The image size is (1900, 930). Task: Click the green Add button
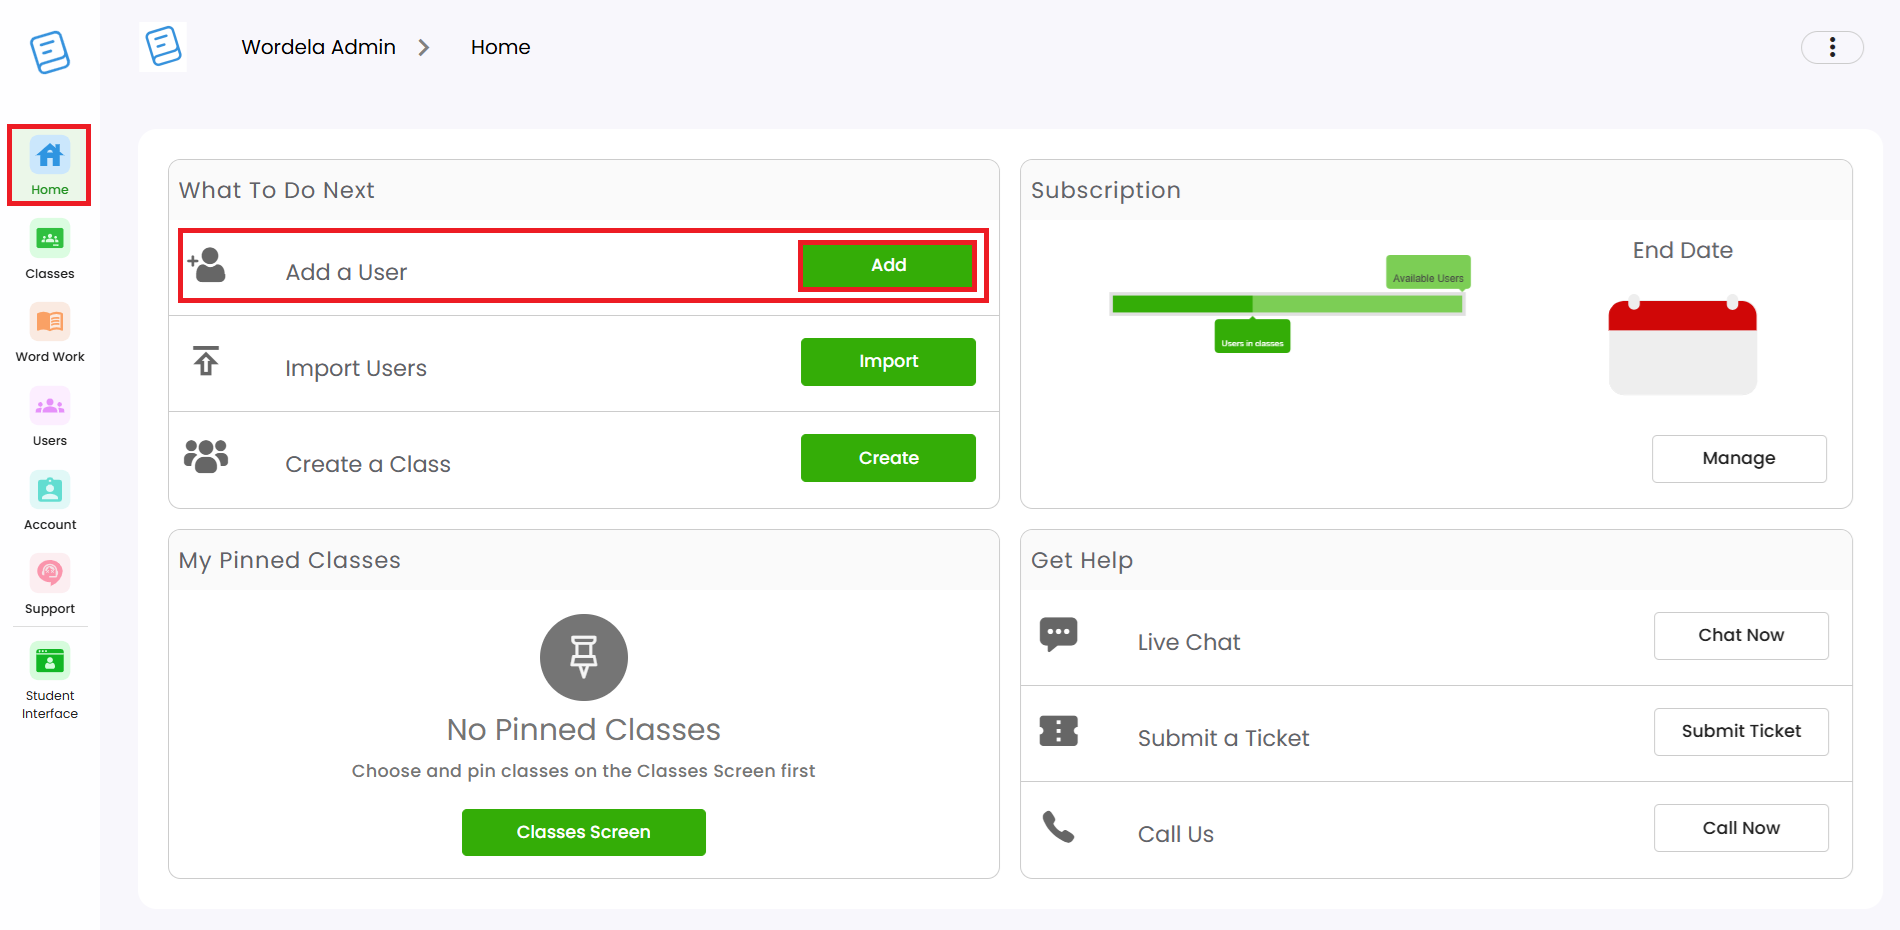[888, 265]
